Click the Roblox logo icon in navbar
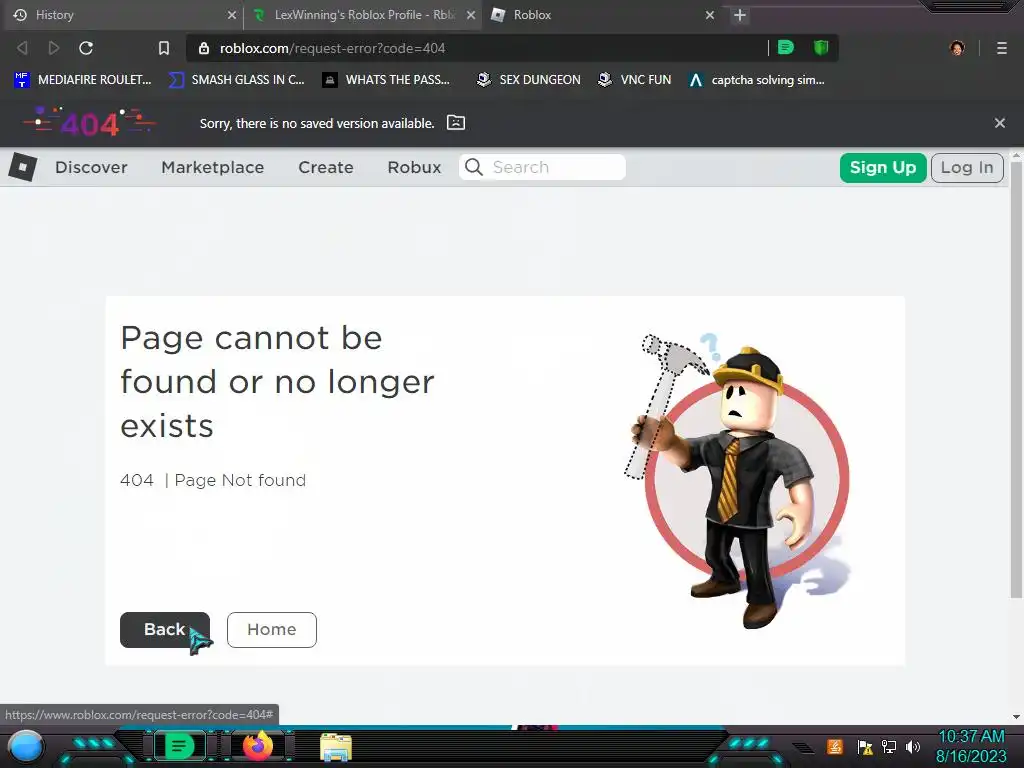This screenshot has width=1024, height=768. (23, 167)
